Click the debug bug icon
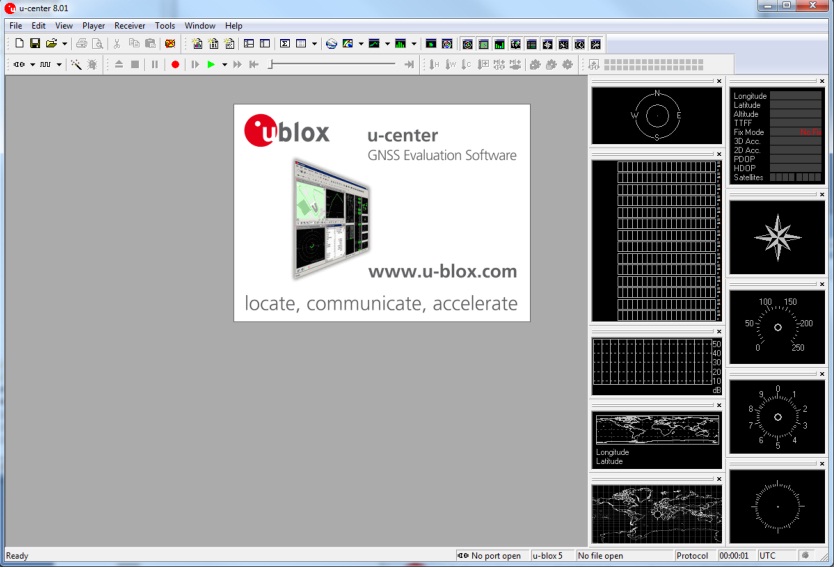Screen dimensions: 836x568 pos(92,65)
